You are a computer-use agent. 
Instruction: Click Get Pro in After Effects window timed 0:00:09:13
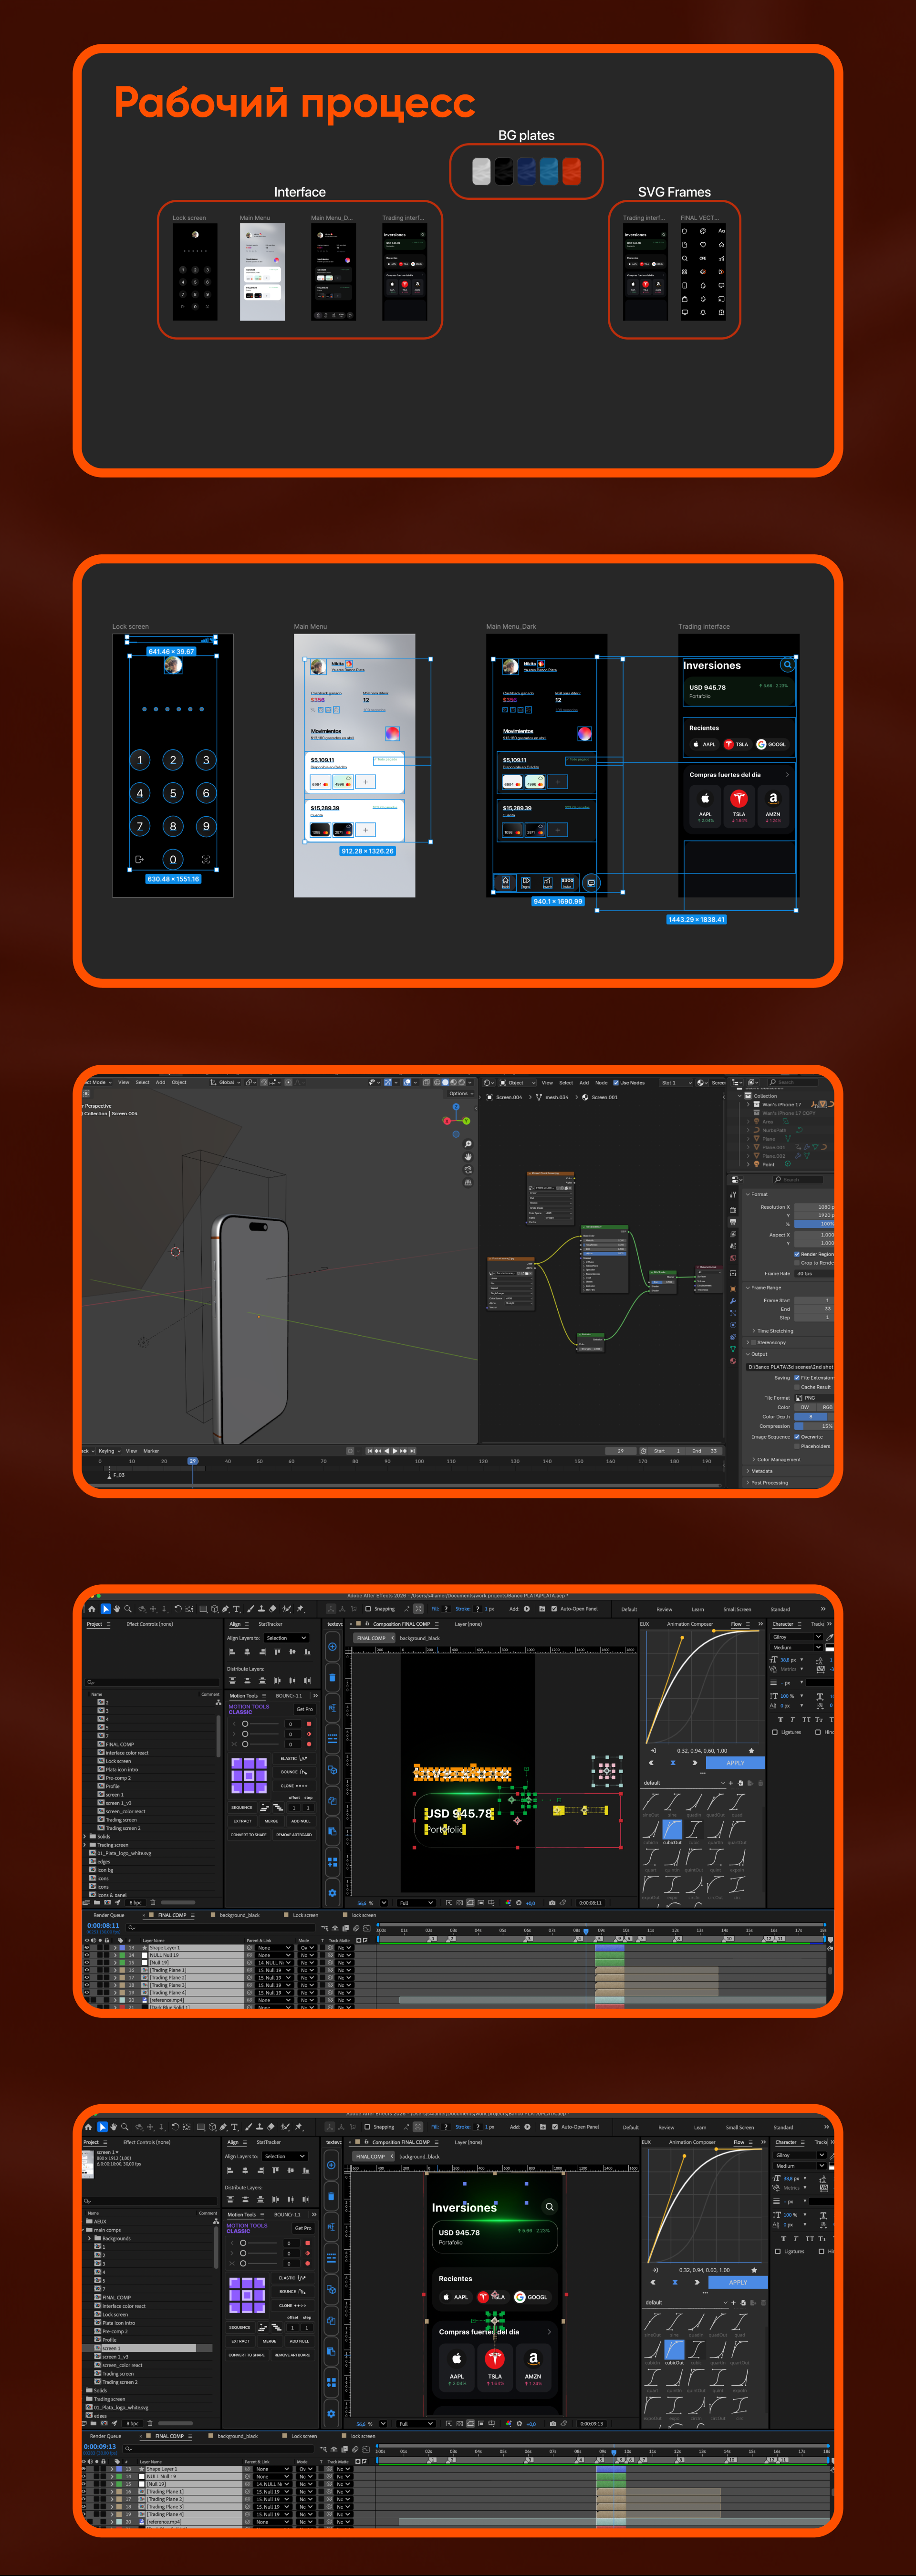click(303, 2228)
